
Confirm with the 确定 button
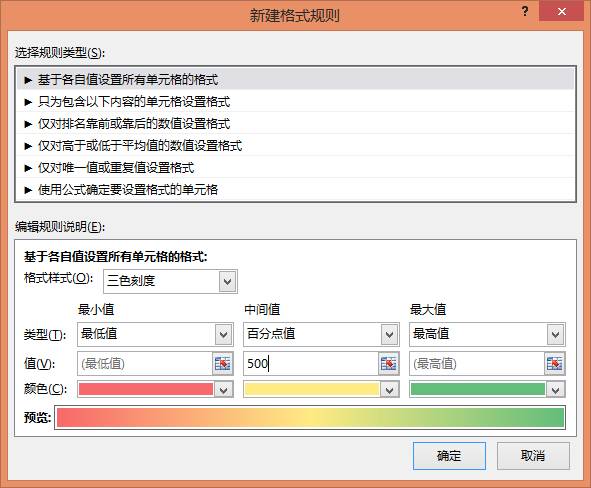click(x=449, y=456)
